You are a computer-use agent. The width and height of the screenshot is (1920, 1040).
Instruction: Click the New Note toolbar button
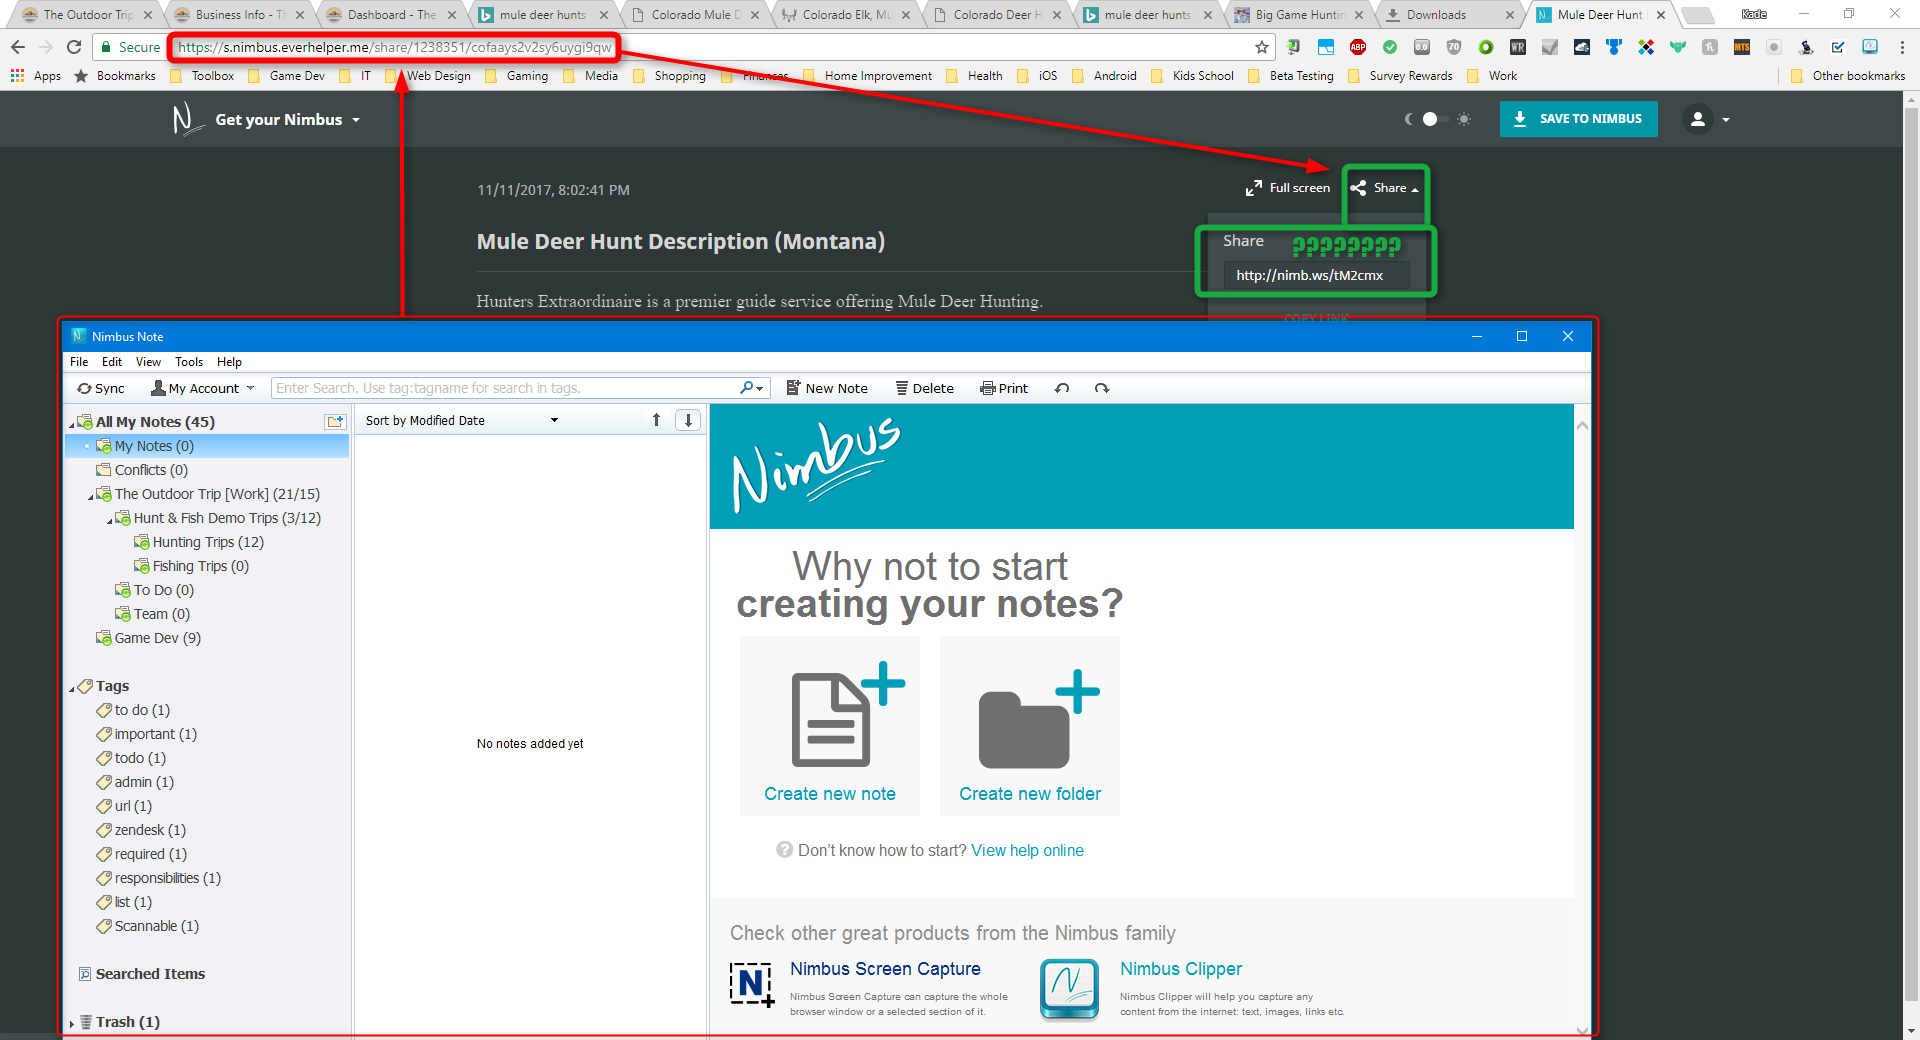[x=827, y=388]
